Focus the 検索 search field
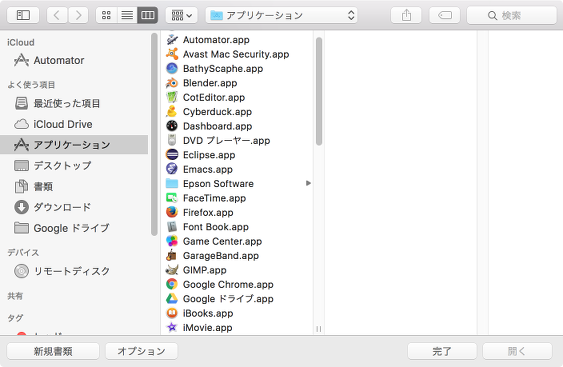The image size is (563, 367). point(512,15)
